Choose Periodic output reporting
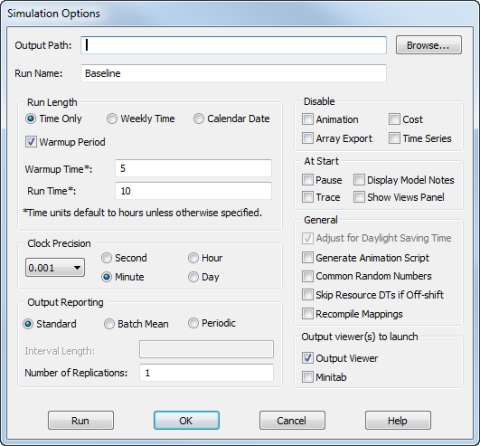 click(193, 323)
